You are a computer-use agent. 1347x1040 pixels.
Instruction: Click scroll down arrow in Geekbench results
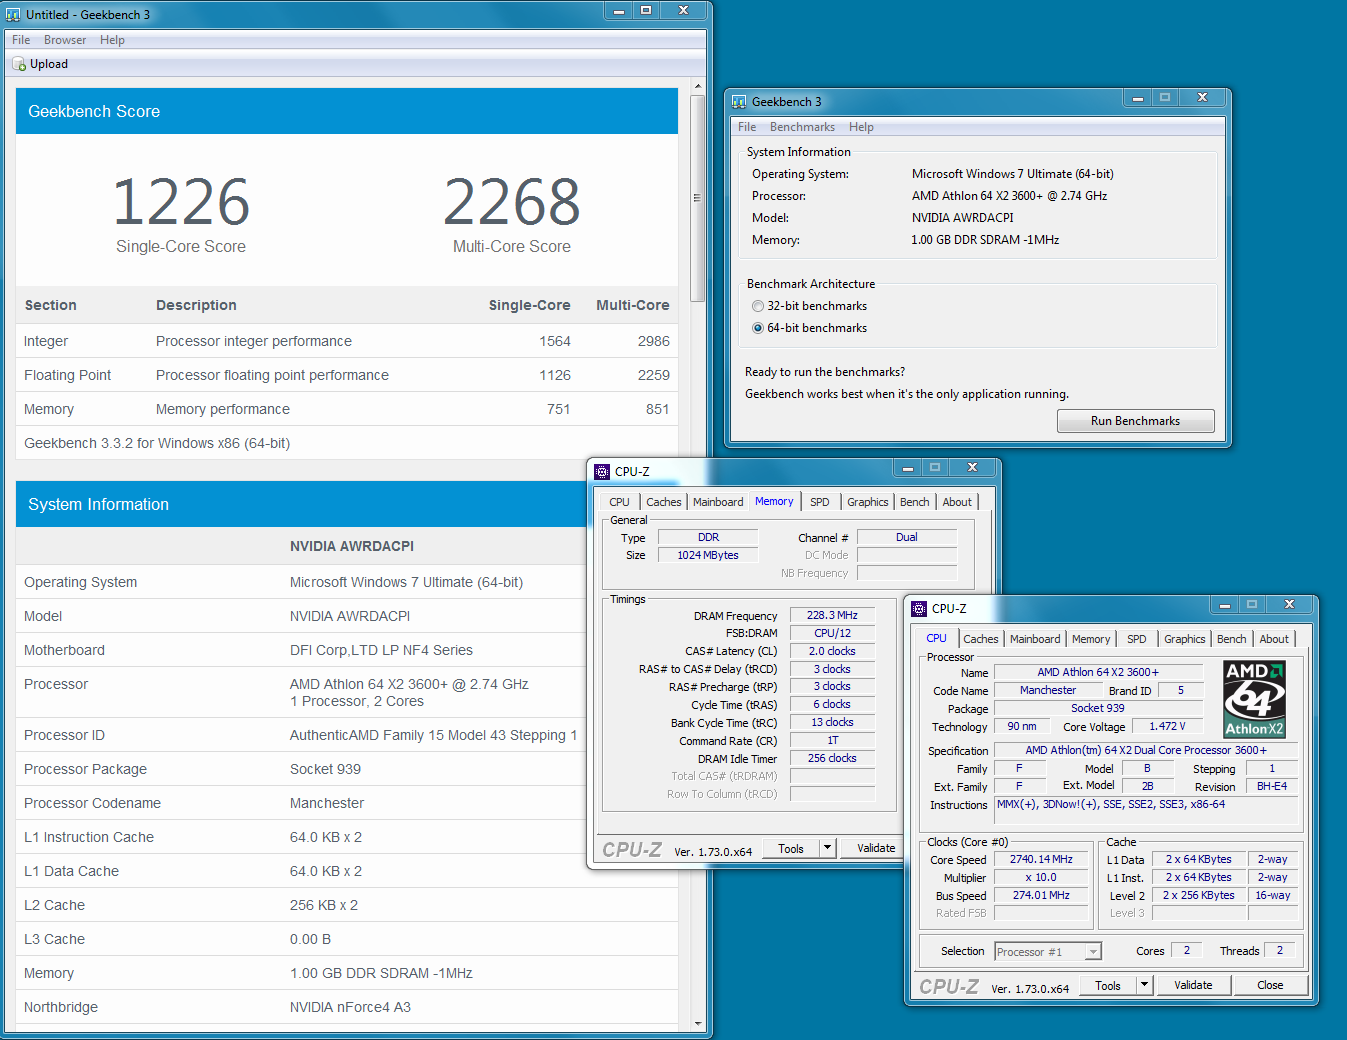(x=698, y=1023)
